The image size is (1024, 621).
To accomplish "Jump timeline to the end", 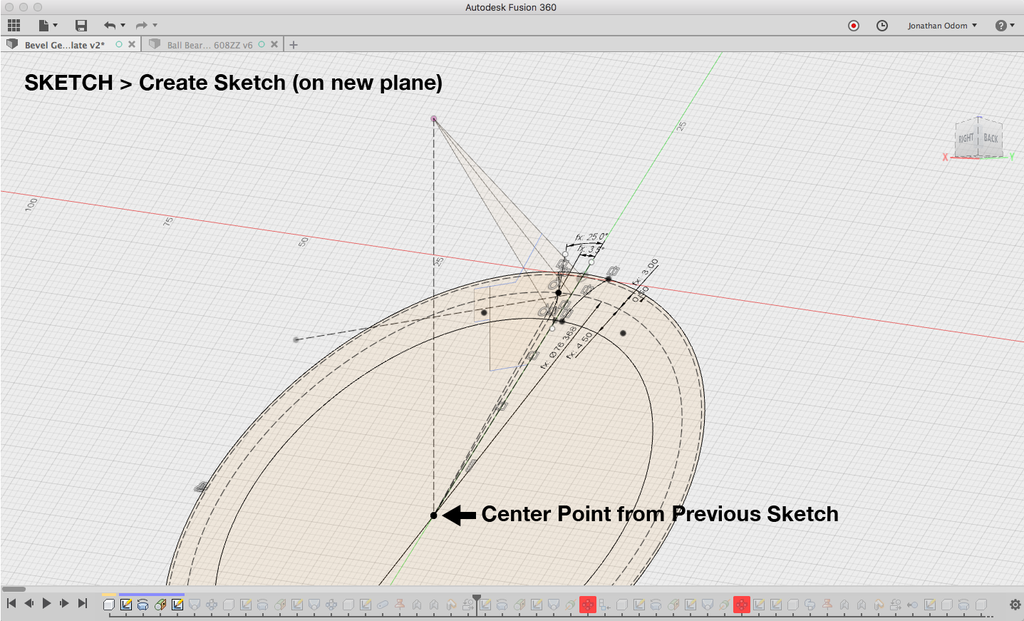I will (82, 603).
